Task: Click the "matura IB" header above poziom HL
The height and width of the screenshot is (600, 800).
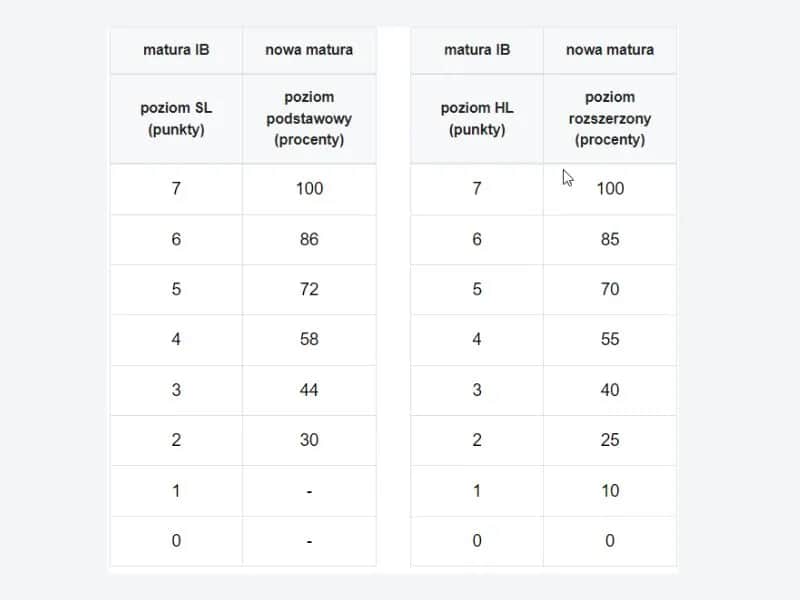Action: point(477,49)
